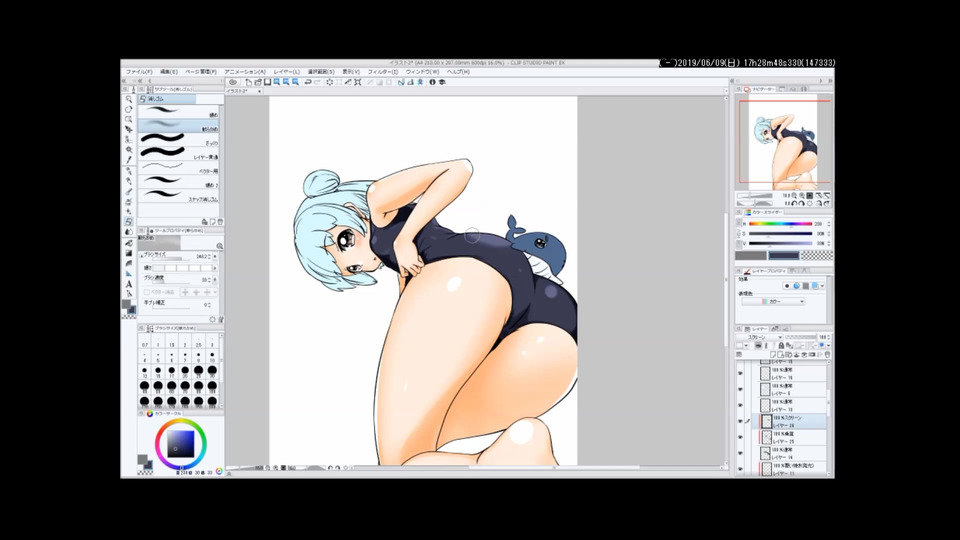The image size is (960, 540).
Task: Select transparent color swatch
Action: tap(817, 255)
